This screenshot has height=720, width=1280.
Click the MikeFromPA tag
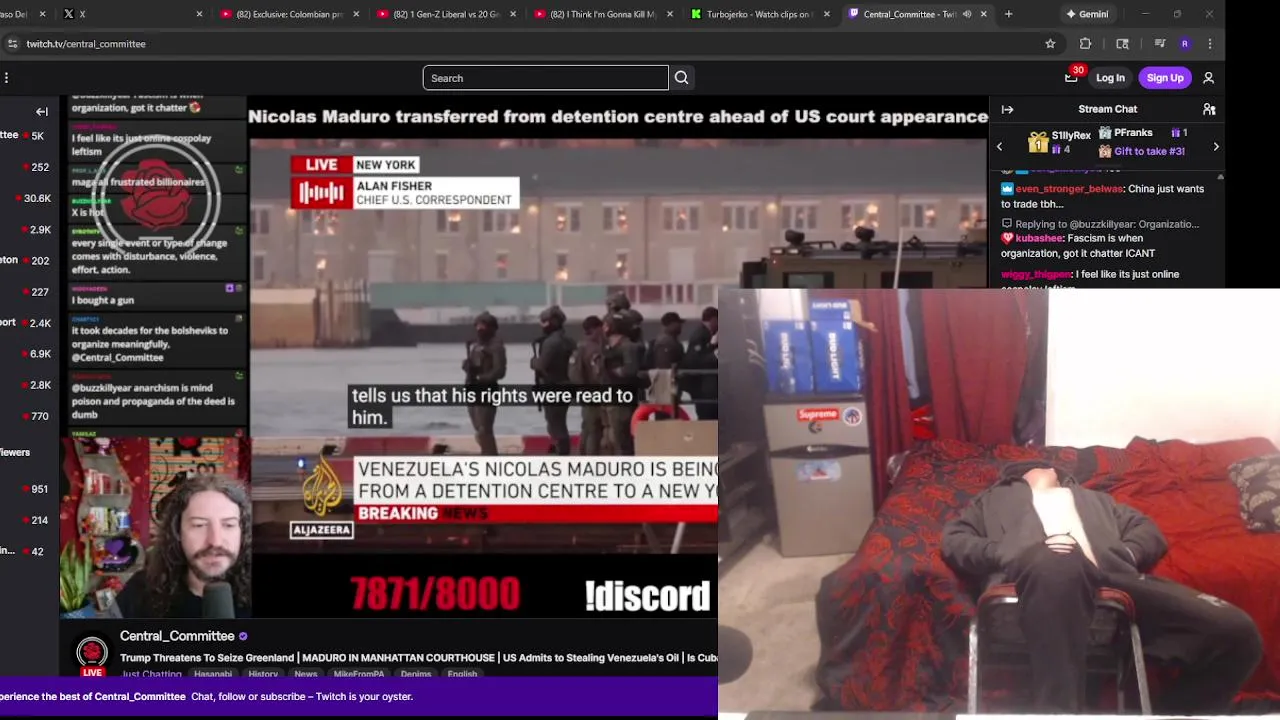tap(358, 674)
